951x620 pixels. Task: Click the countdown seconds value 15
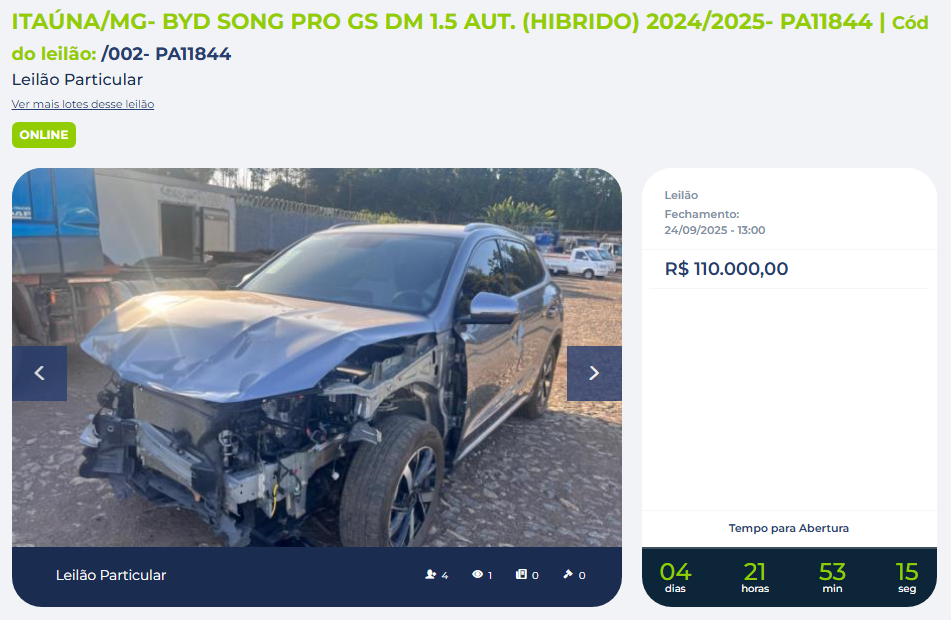click(x=907, y=571)
